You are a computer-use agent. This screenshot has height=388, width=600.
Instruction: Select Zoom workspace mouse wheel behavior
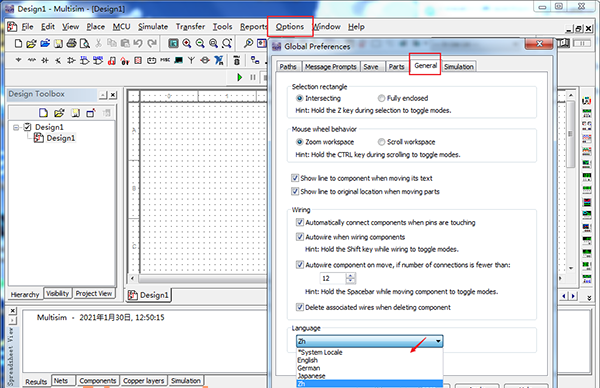[x=300, y=142]
